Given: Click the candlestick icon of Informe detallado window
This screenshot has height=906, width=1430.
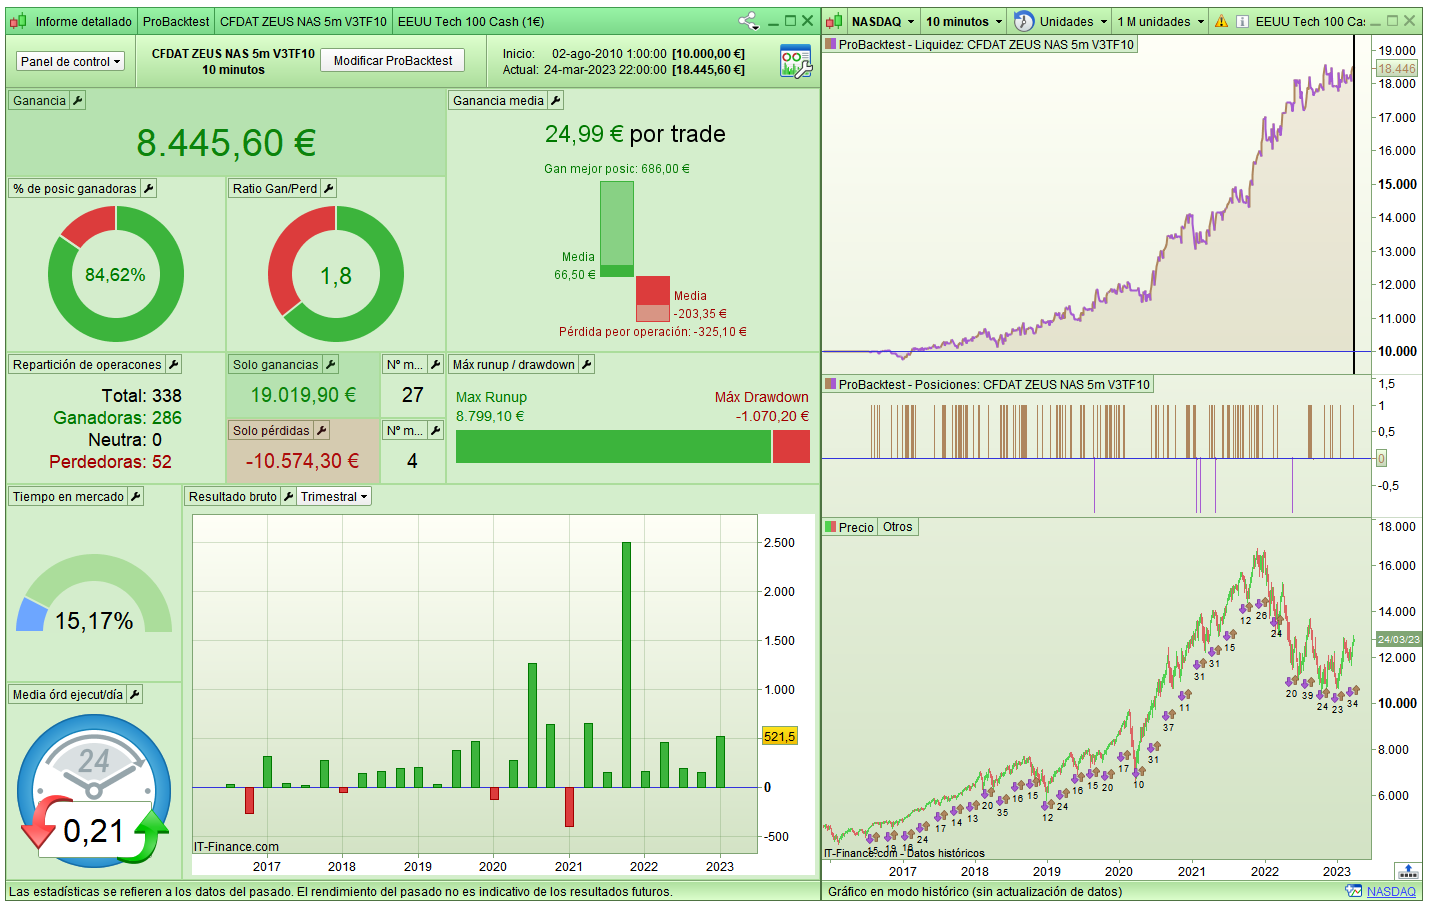Looking at the screenshot, I should coord(18,21).
